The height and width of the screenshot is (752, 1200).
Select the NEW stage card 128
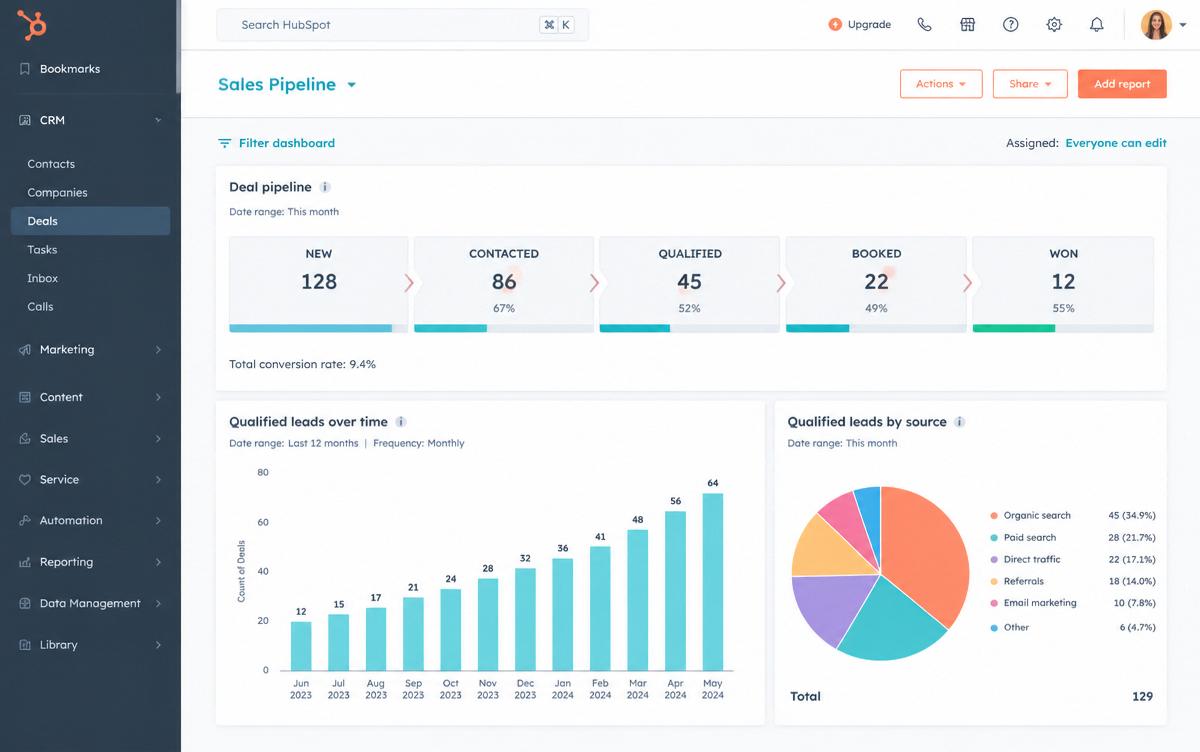tap(319, 284)
